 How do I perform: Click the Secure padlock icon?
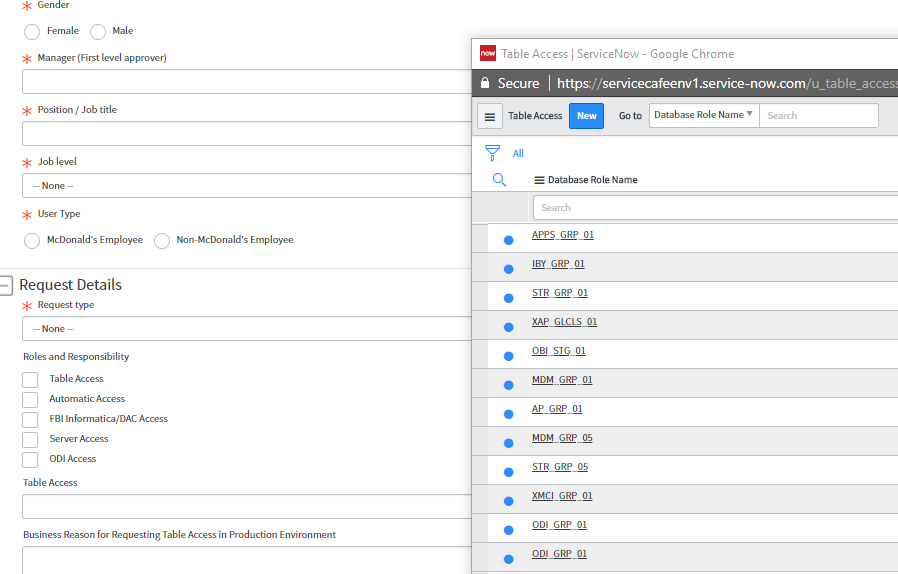[x=485, y=83]
